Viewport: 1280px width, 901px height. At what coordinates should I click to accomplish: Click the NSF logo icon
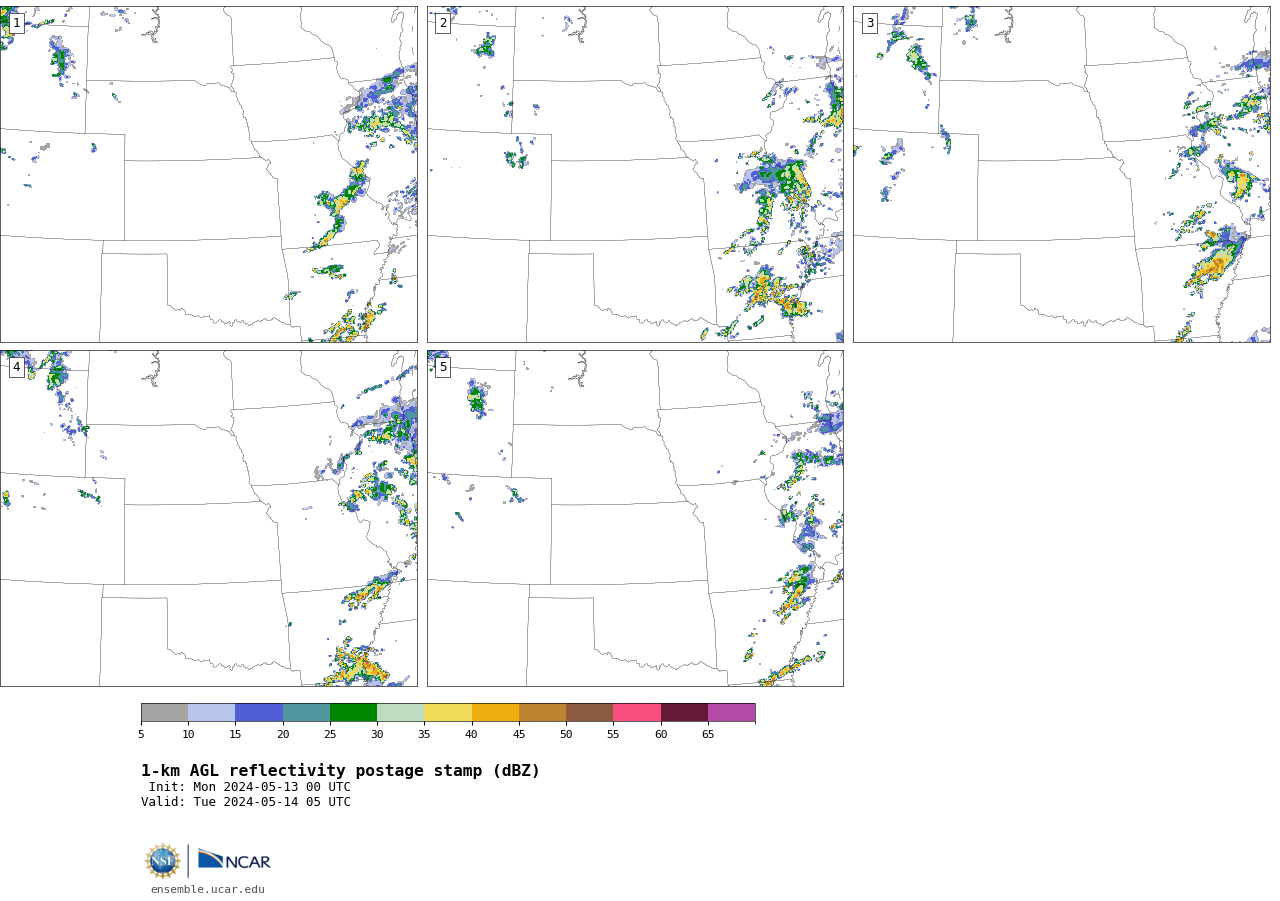pyautogui.click(x=163, y=861)
